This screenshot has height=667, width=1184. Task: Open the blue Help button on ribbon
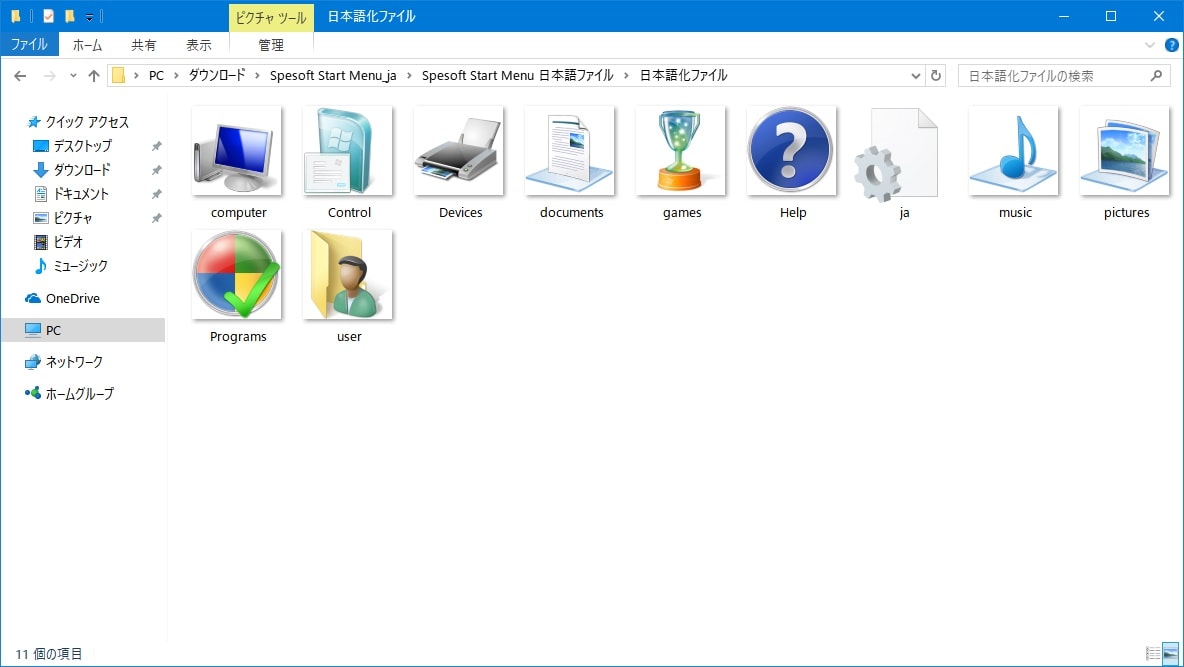click(1172, 45)
